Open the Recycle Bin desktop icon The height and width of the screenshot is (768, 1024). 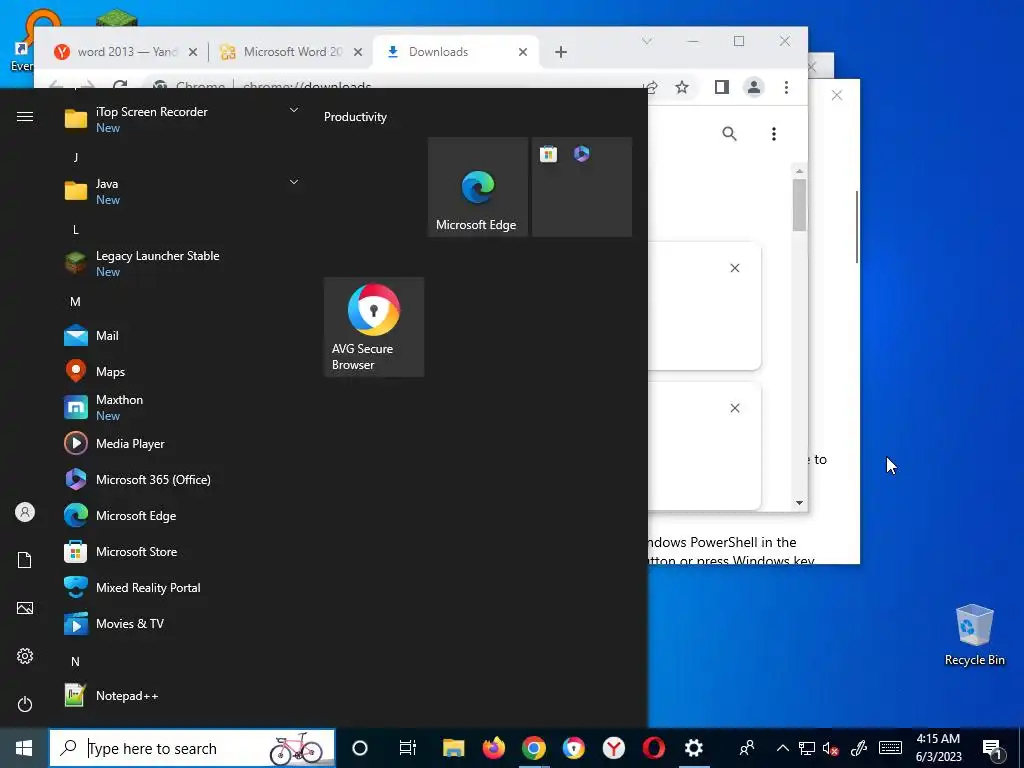(974, 635)
